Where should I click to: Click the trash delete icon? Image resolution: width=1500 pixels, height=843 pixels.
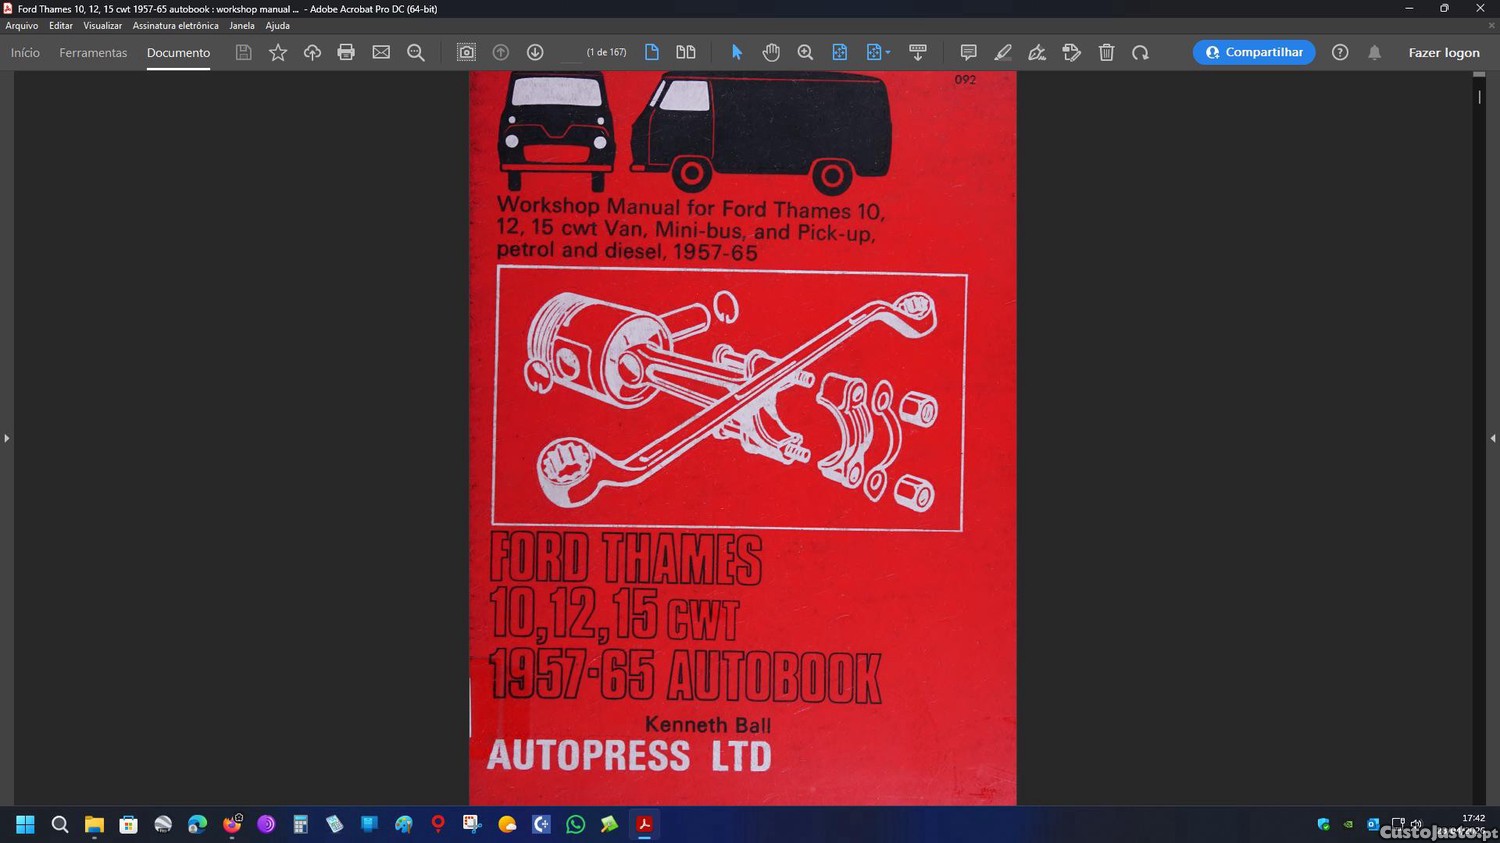point(1106,53)
